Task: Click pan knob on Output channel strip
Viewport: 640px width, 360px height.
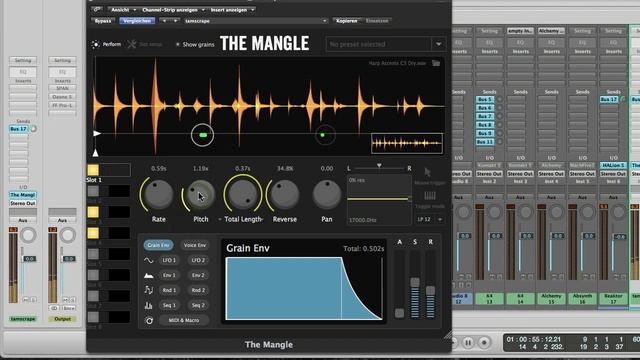Action: click(x=67, y=235)
